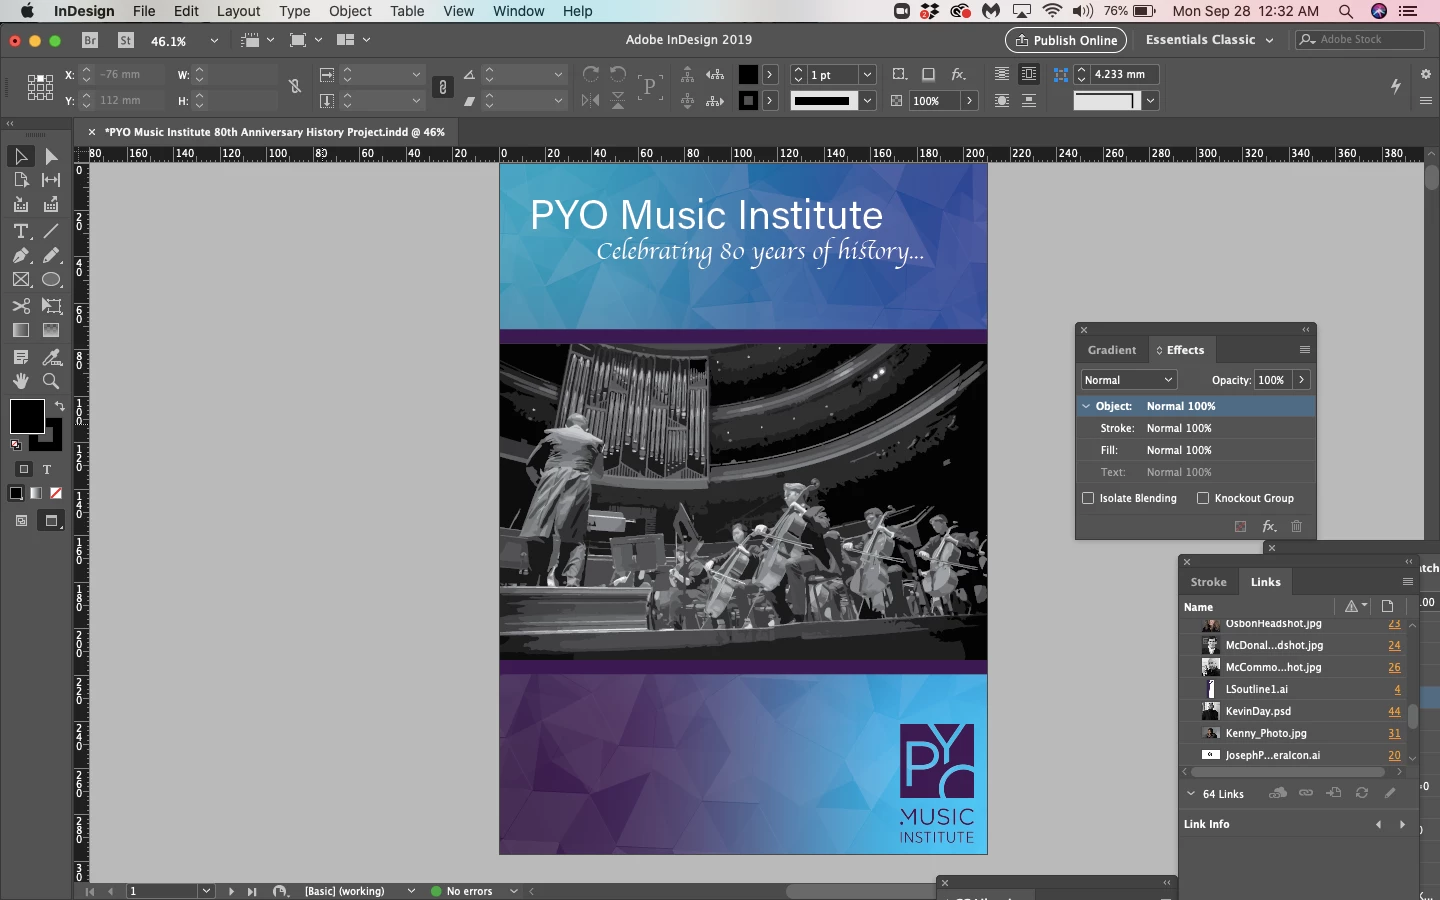The image size is (1440, 900).
Task: Switch to the Stroke tab
Action: click(x=1208, y=582)
